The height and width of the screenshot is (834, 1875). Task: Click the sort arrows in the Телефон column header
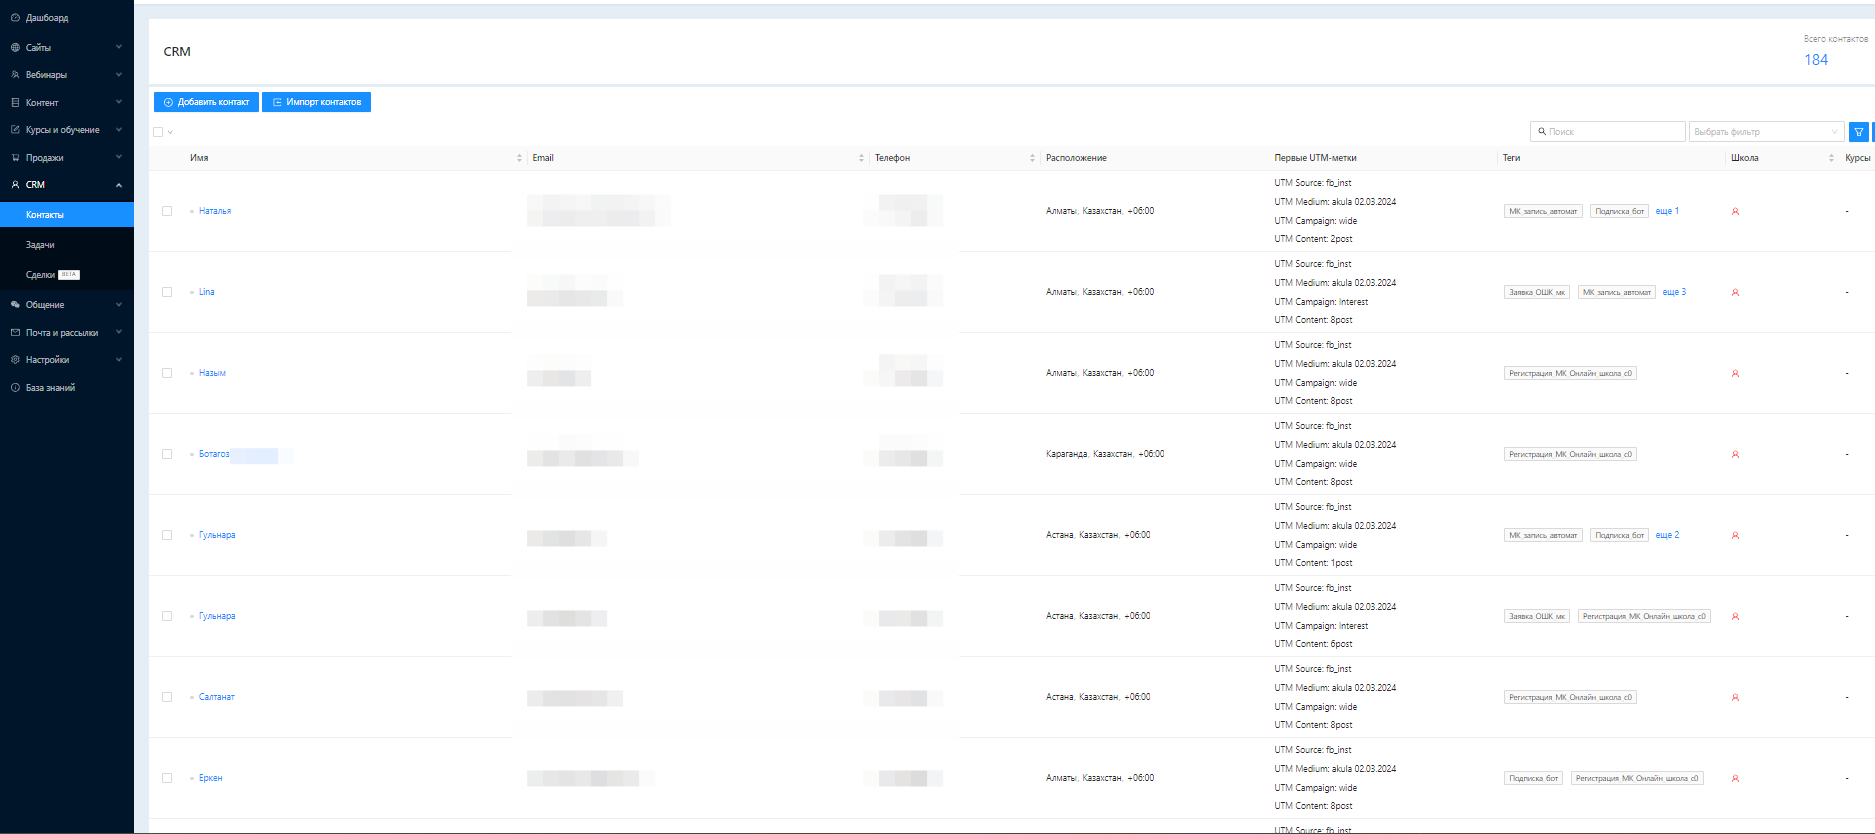[x=1032, y=158]
